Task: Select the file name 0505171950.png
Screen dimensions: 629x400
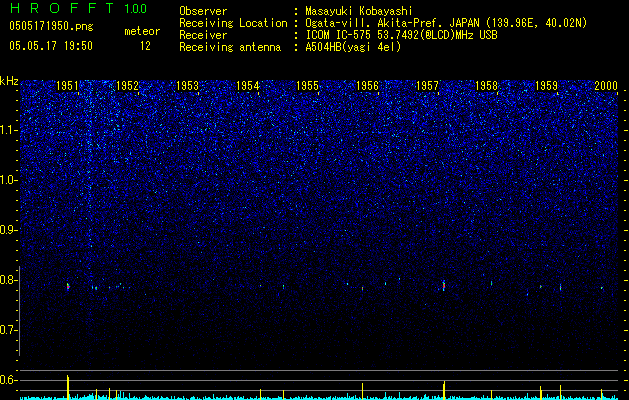Action: click(x=51, y=27)
